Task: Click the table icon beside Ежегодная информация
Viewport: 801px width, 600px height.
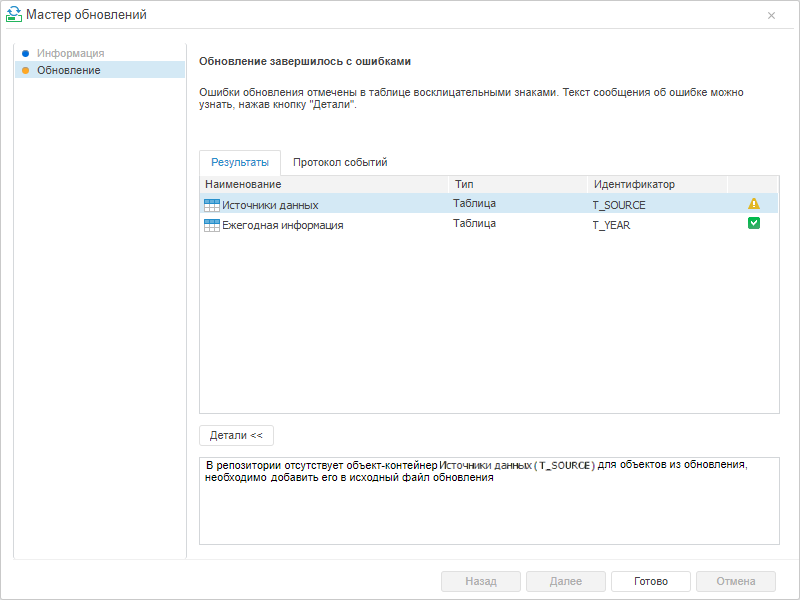Action: 211,226
